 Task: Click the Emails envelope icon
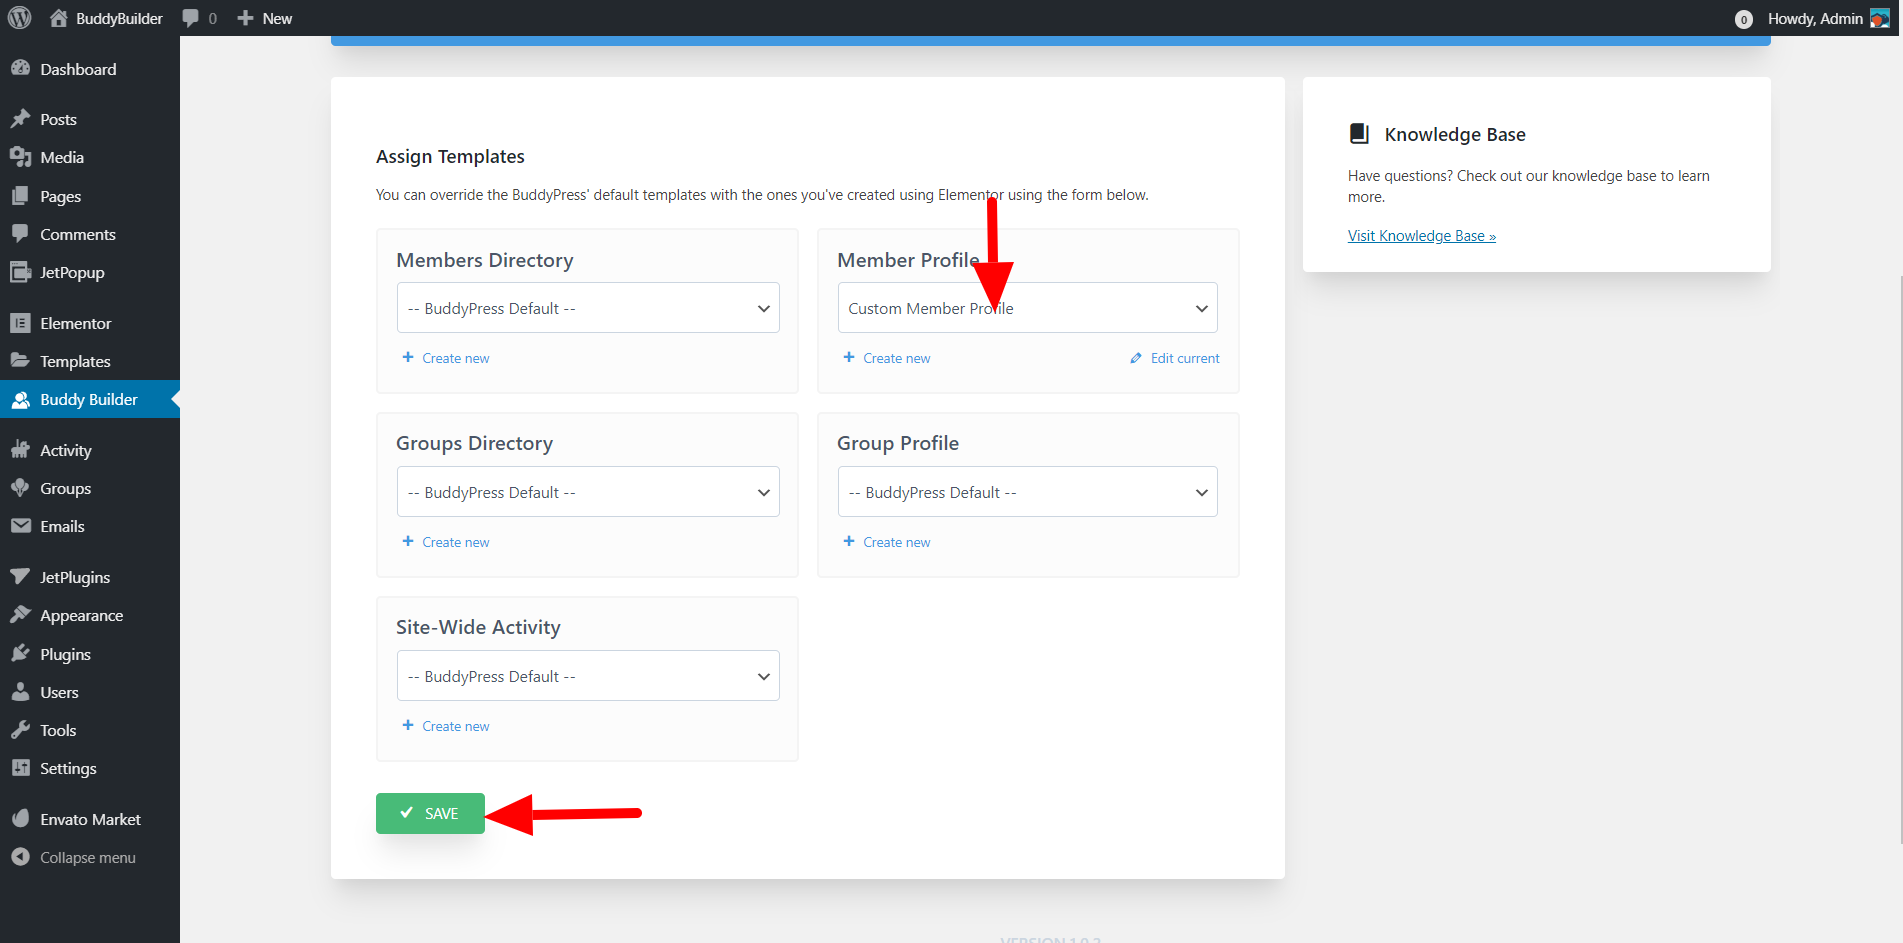(x=20, y=526)
